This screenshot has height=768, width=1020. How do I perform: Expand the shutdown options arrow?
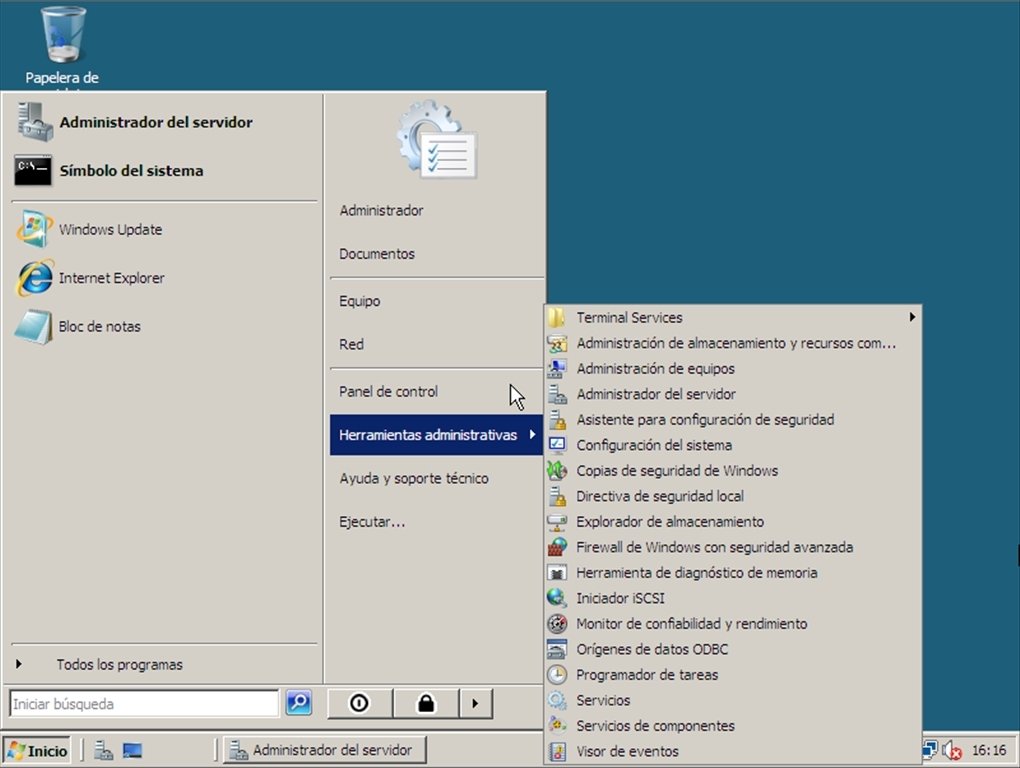476,703
